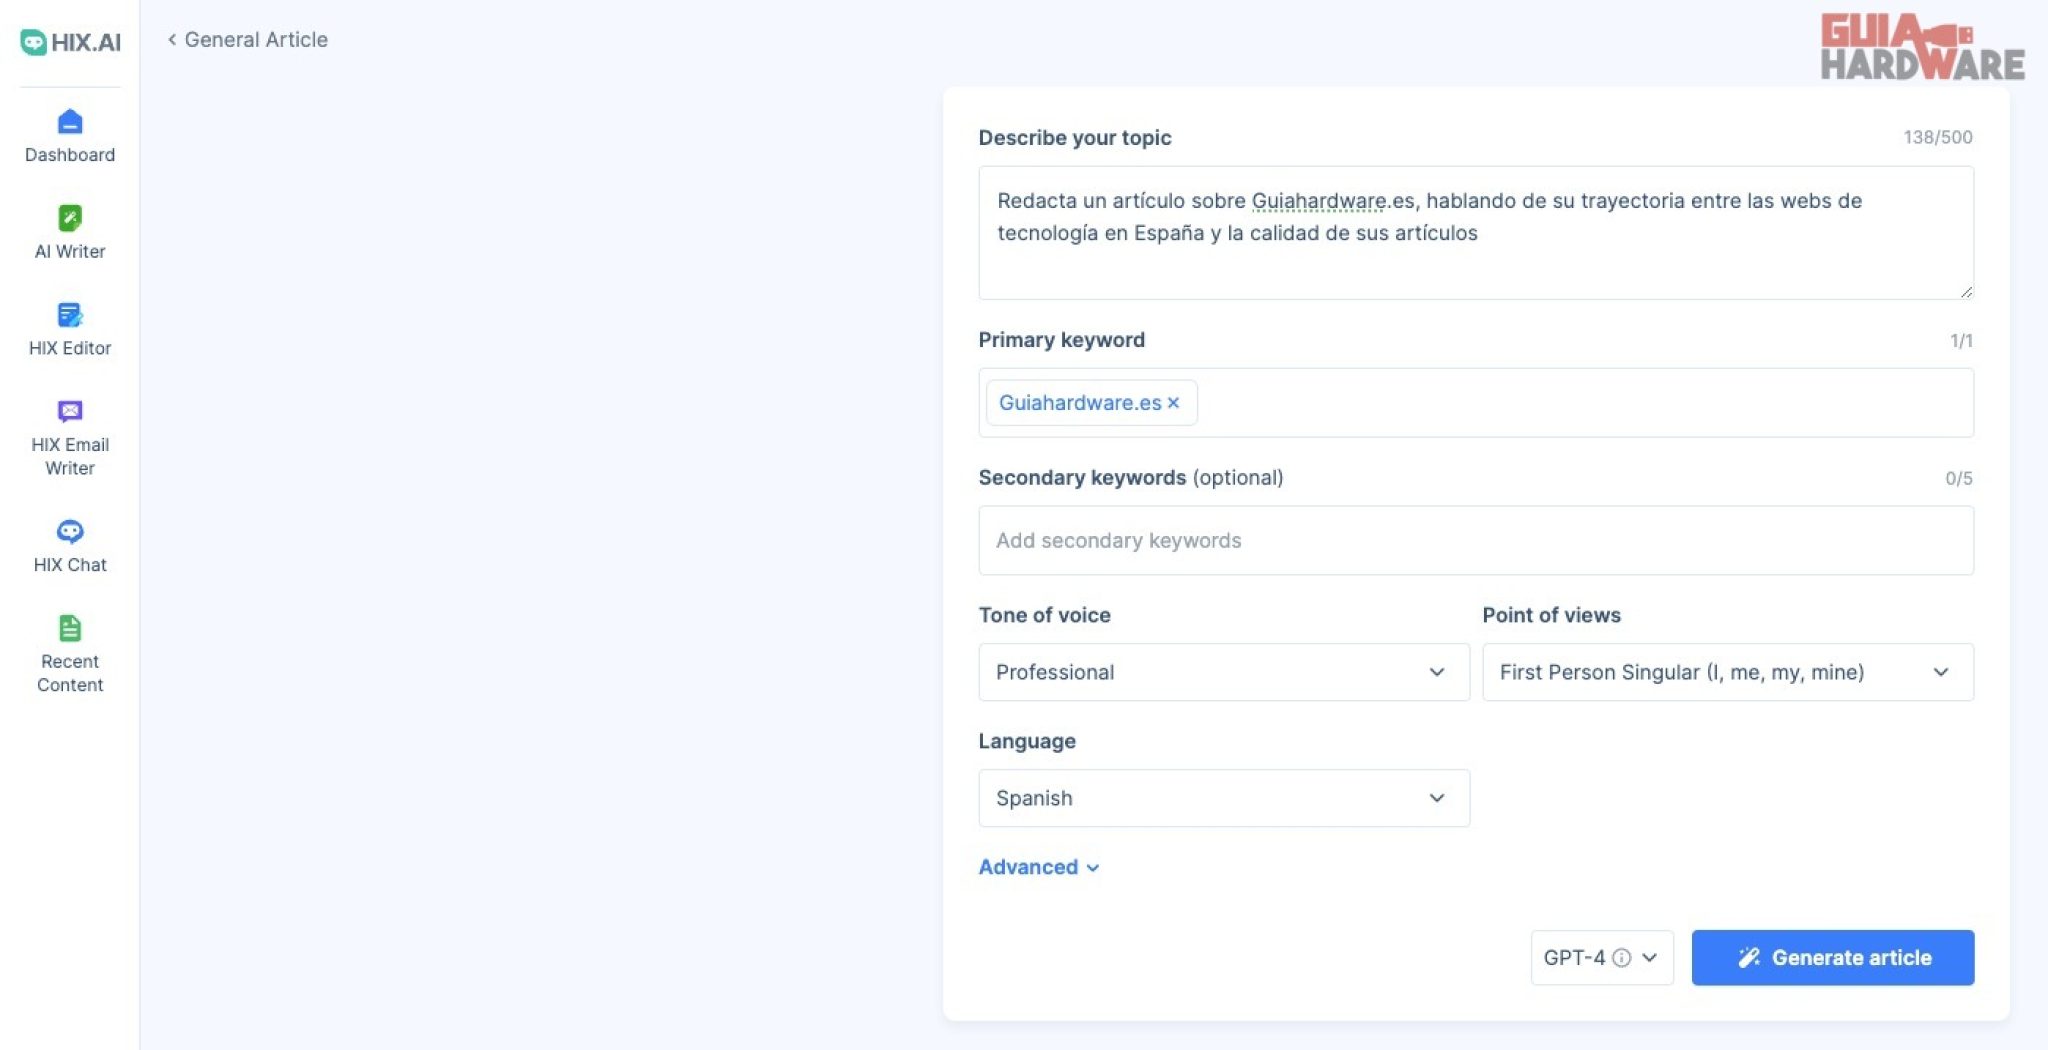Open the Language dropdown showing Spanish
2048x1050 pixels.
pyautogui.click(x=1223, y=797)
